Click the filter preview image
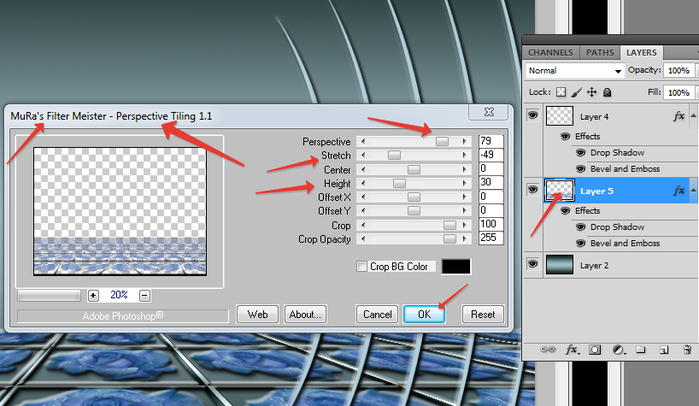 tap(120, 211)
